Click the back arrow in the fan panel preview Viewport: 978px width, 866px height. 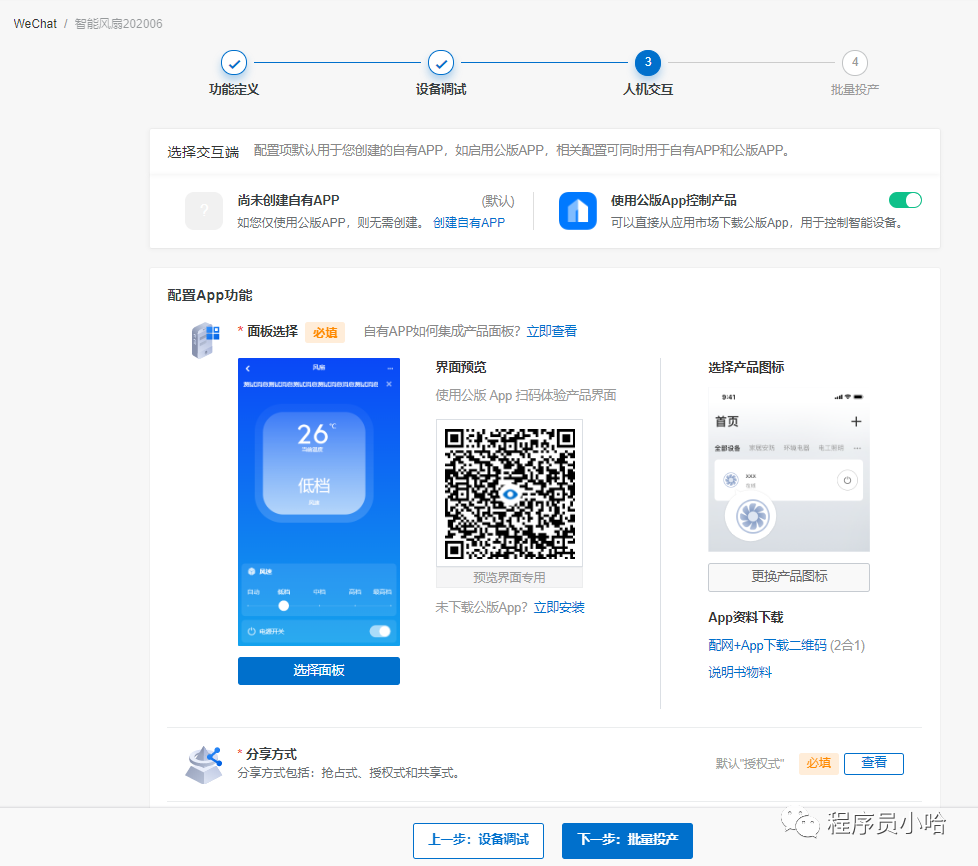[248, 368]
